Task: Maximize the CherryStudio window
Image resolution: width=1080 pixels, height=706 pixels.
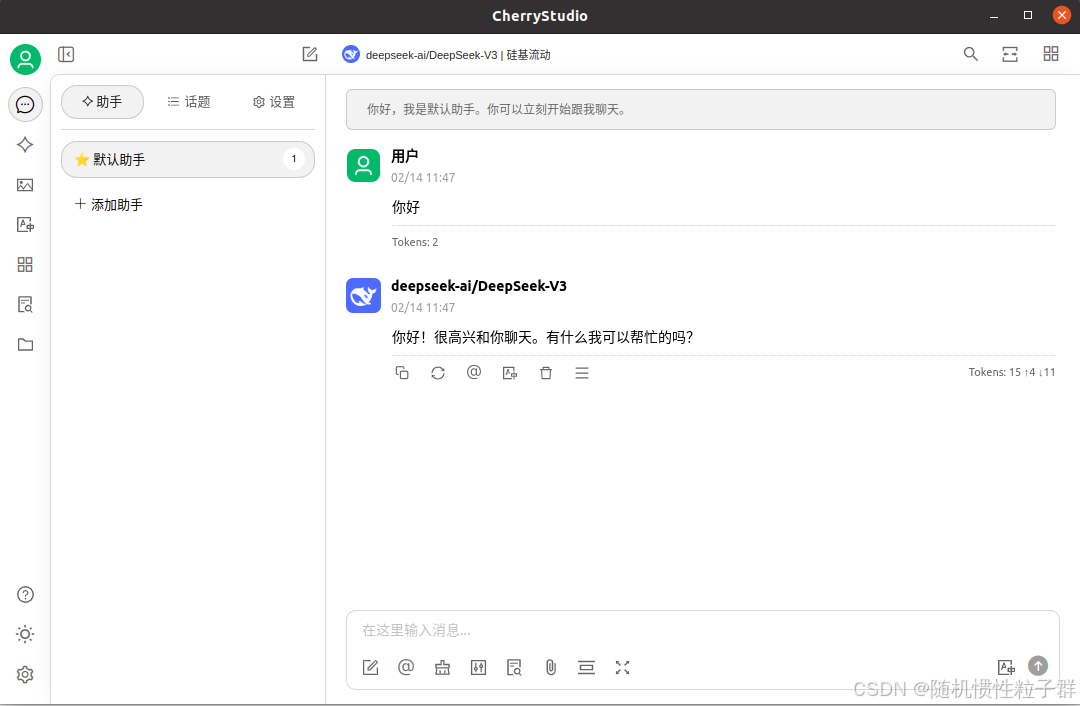Action: [x=1028, y=15]
